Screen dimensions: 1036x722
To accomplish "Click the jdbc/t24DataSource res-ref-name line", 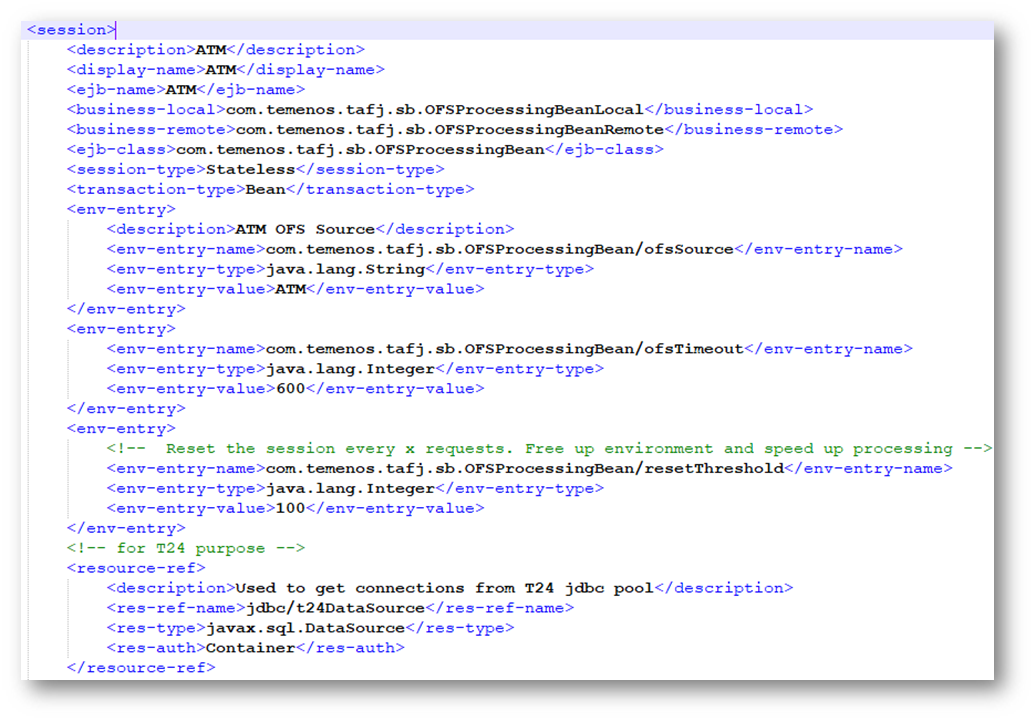I will [340, 608].
